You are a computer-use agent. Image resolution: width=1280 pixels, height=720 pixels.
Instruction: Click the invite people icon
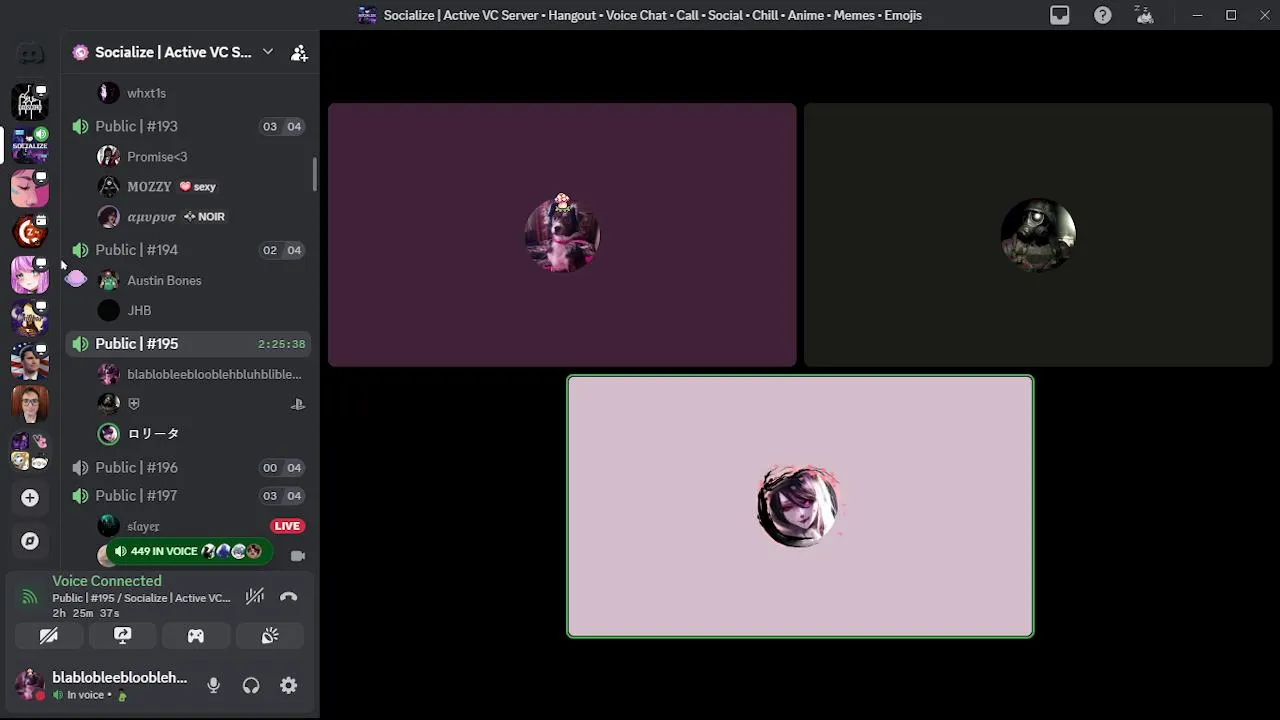tap(299, 53)
